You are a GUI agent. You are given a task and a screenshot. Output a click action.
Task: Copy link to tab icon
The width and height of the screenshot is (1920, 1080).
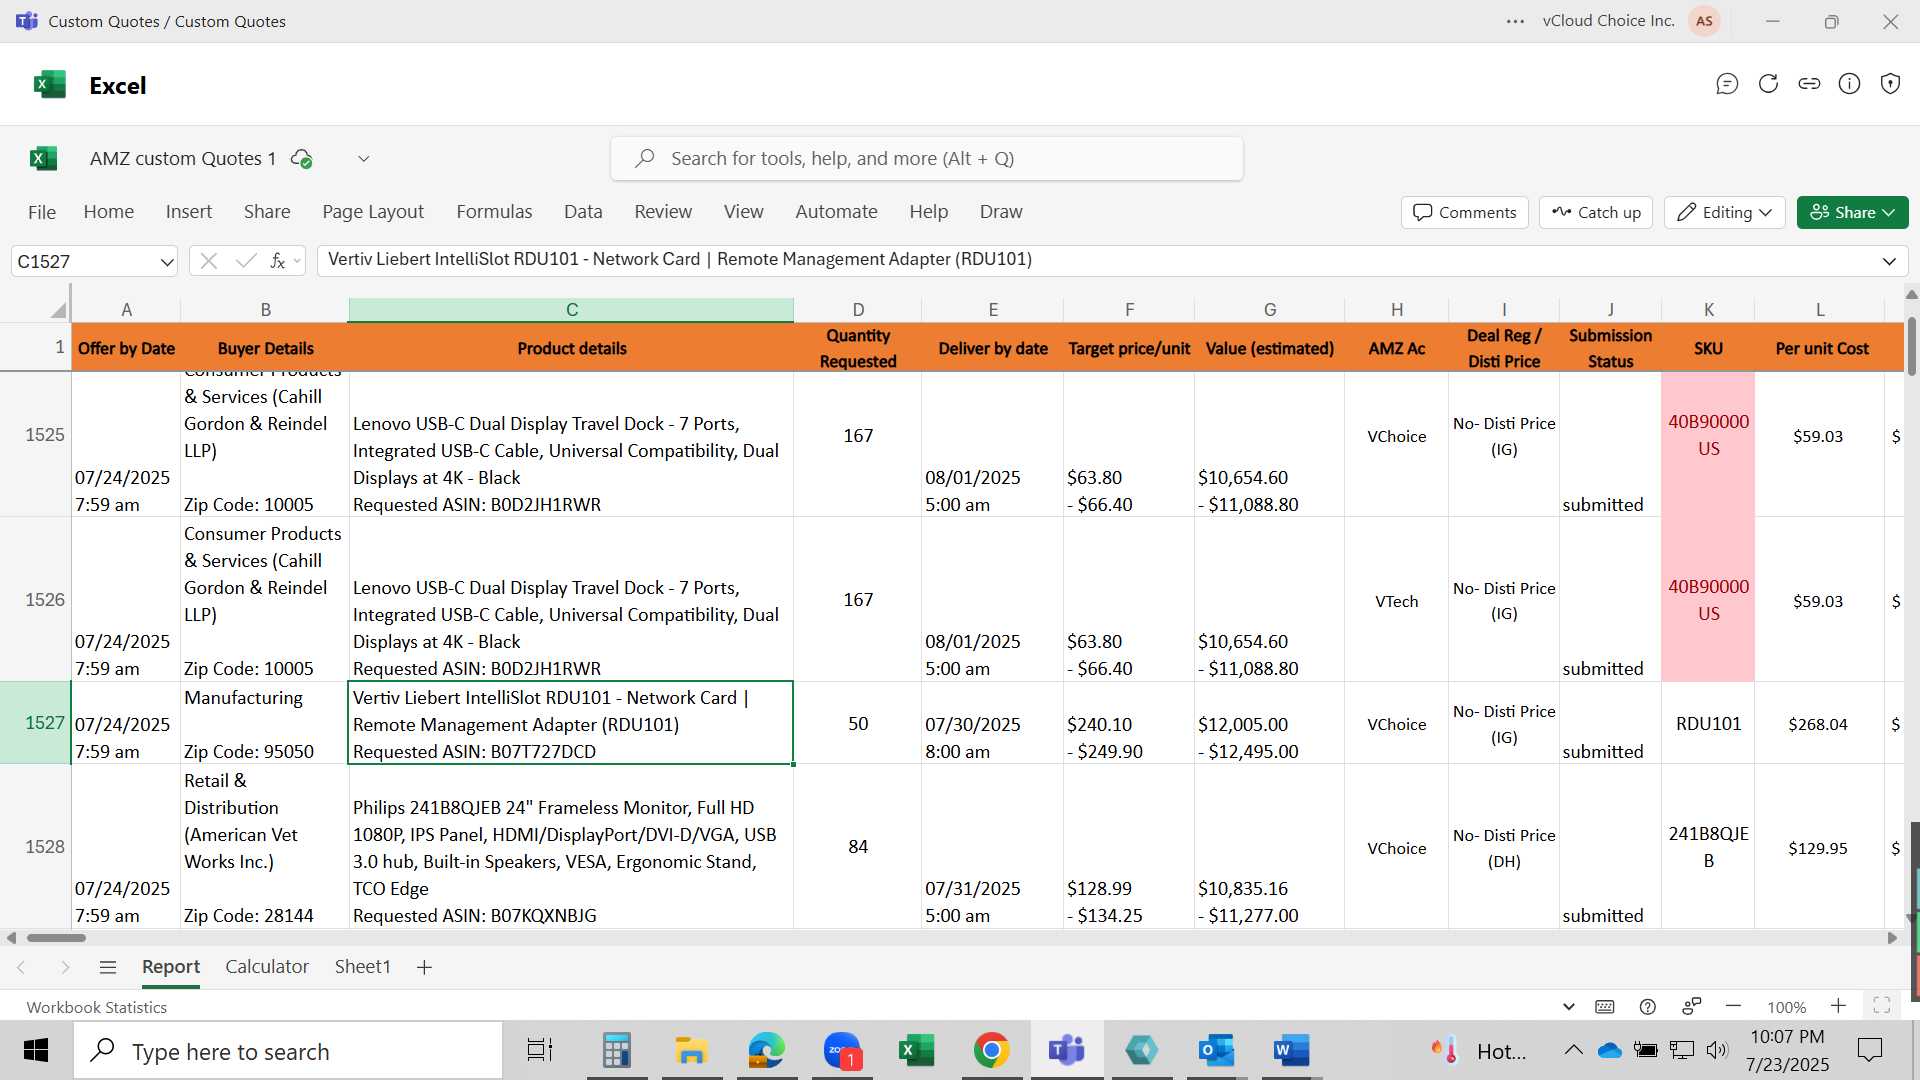[x=1809, y=84]
